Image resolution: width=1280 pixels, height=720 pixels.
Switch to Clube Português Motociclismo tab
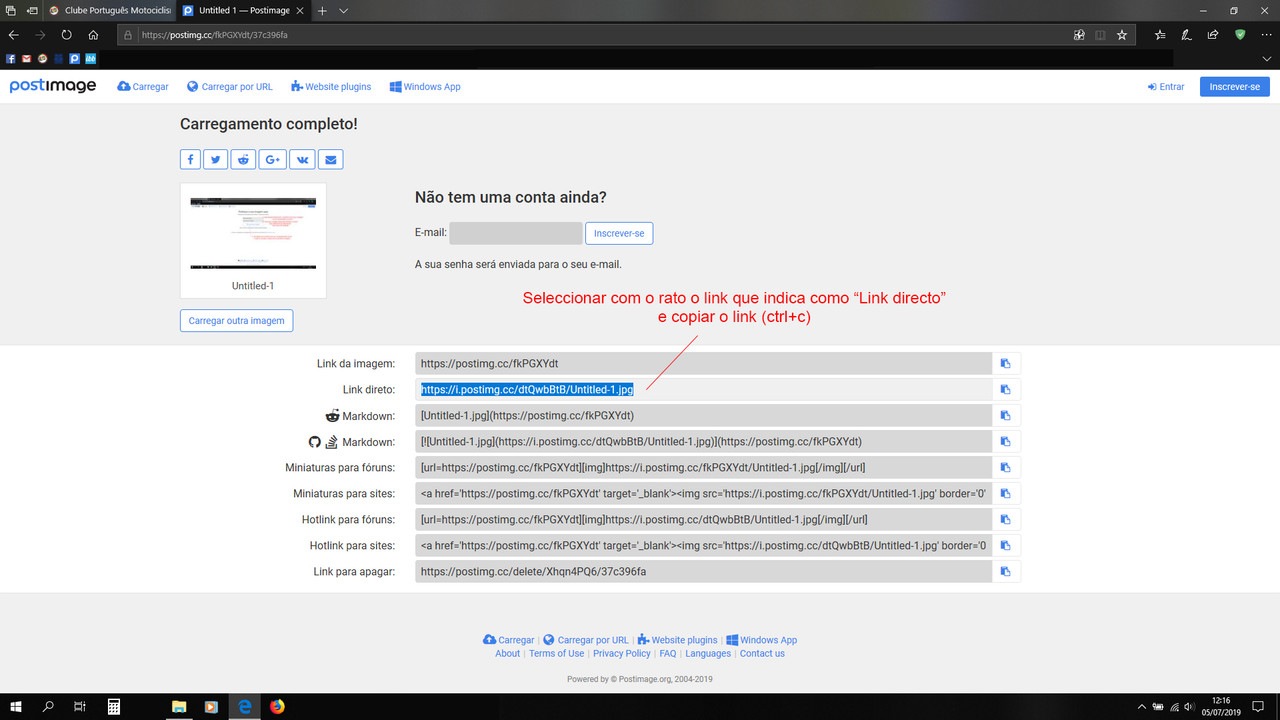click(110, 10)
